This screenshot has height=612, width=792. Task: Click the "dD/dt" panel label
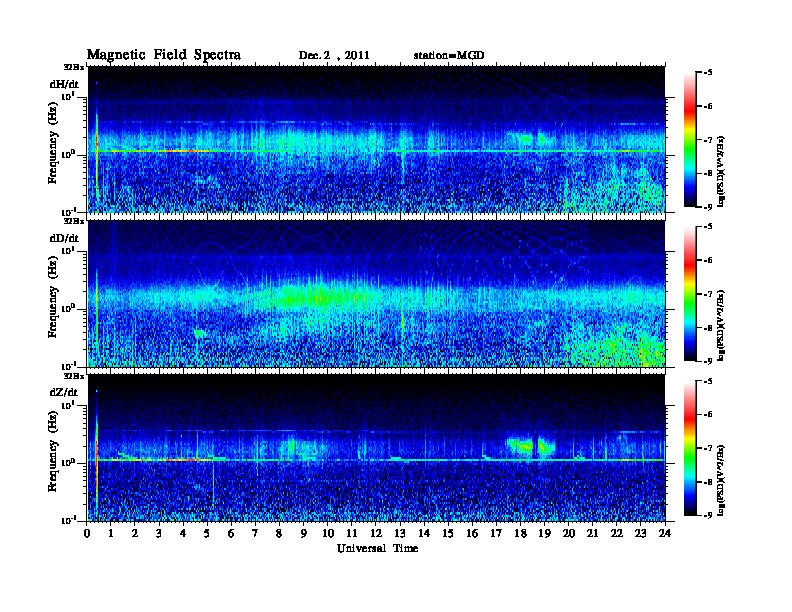(64, 238)
